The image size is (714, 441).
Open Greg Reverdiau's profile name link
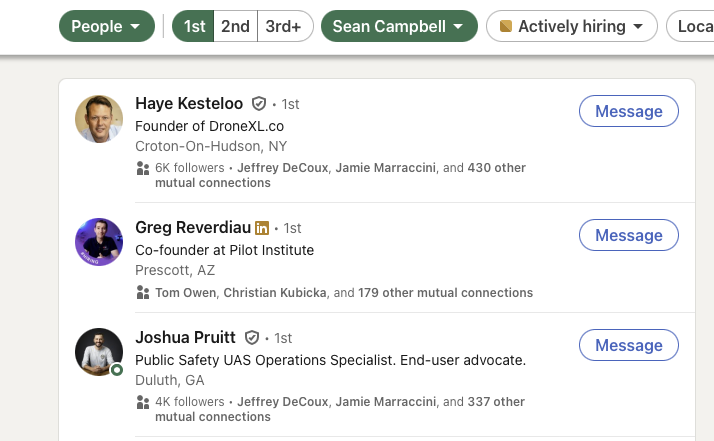point(193,227)
